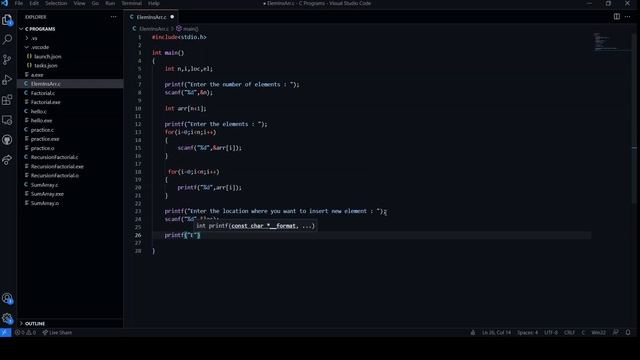Image resolution: width=640 pixels, height=360 pixels.
Task: Open the Manage gear icon
Action: pyautogui.click(x=7, y=318)
